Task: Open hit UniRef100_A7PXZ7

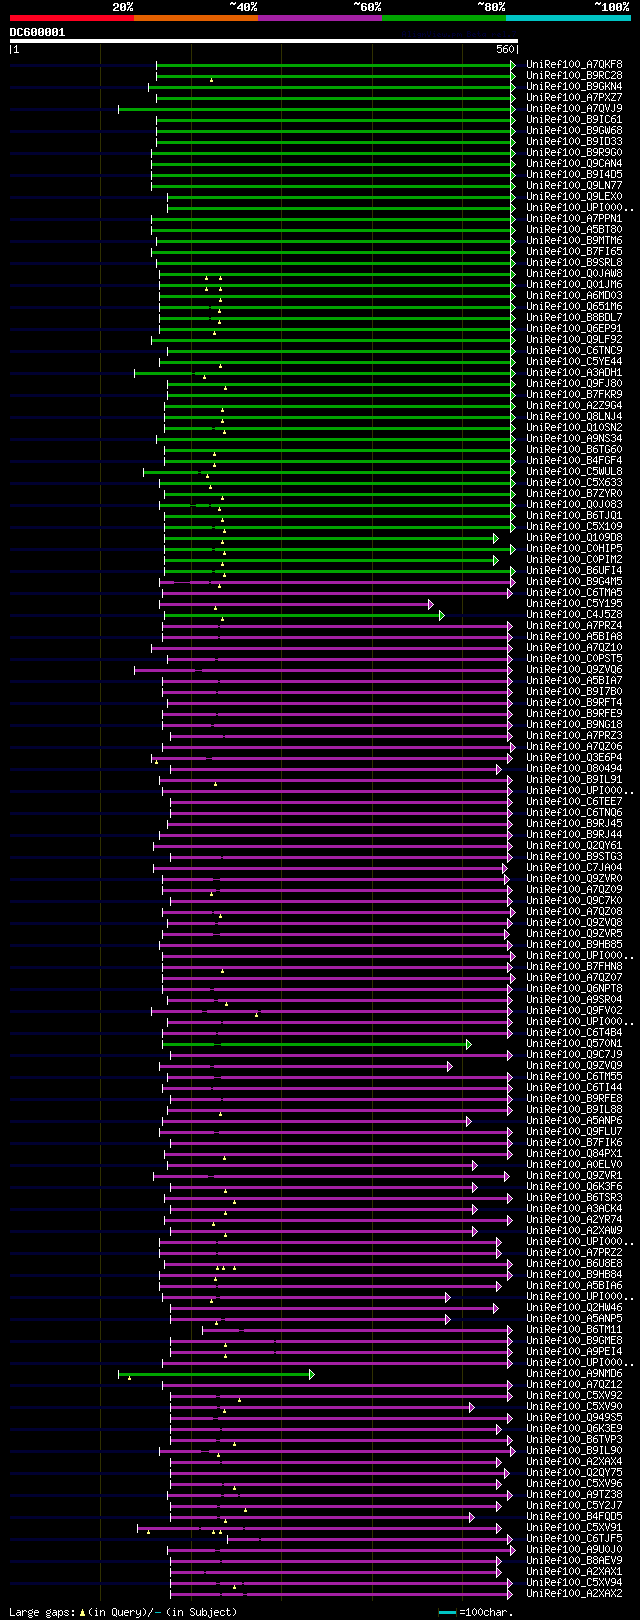Action: pyautogui.click(x=574, y=97)
